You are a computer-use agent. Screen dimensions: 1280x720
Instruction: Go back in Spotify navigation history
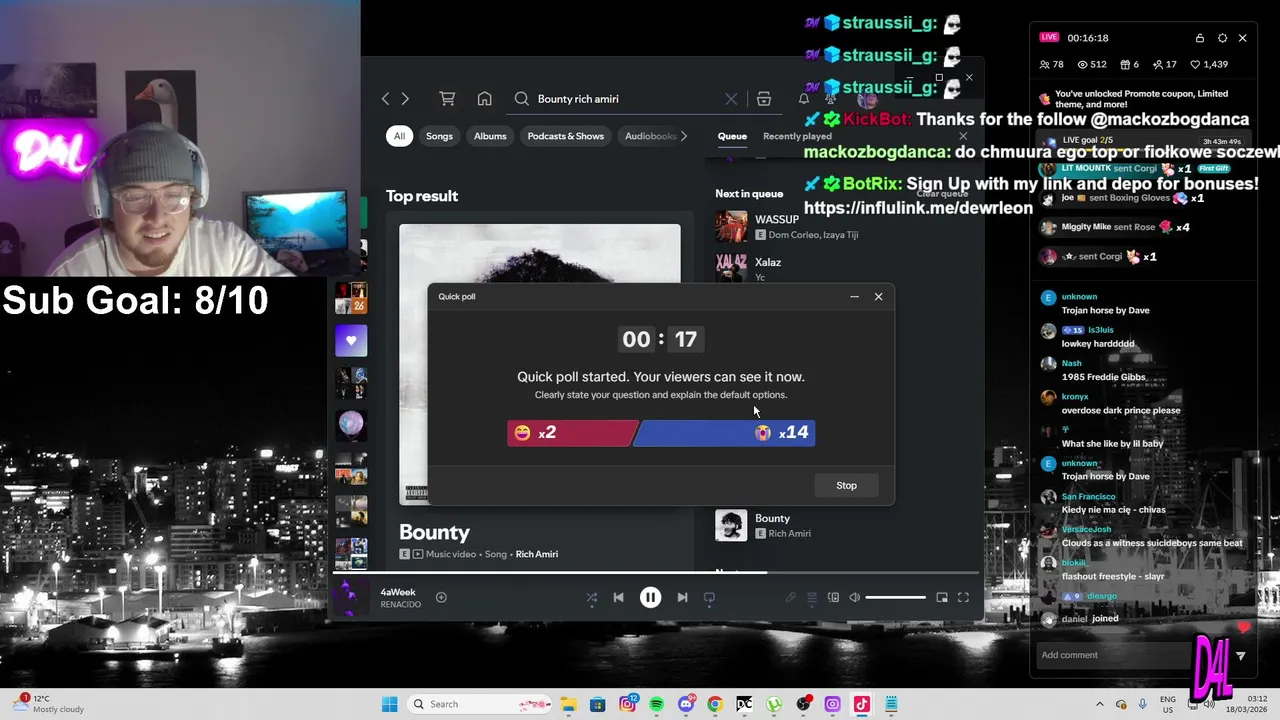tap(385, 99)
